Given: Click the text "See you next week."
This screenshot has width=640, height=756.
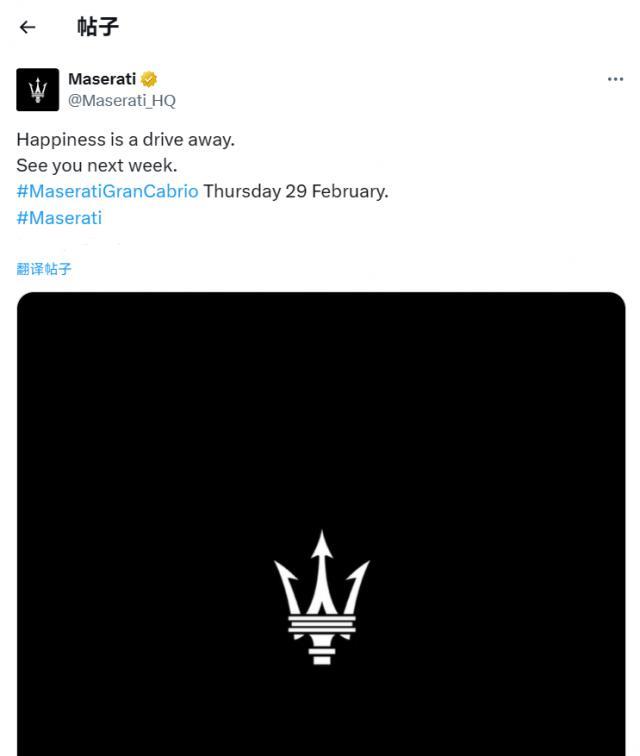Looking at the screenshot, I should point(96,165).
